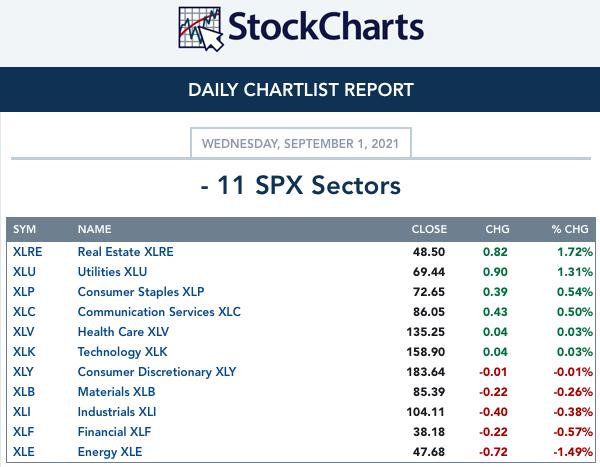
Task: Click the CLOSE column header
Action: (x=429, y=229)
